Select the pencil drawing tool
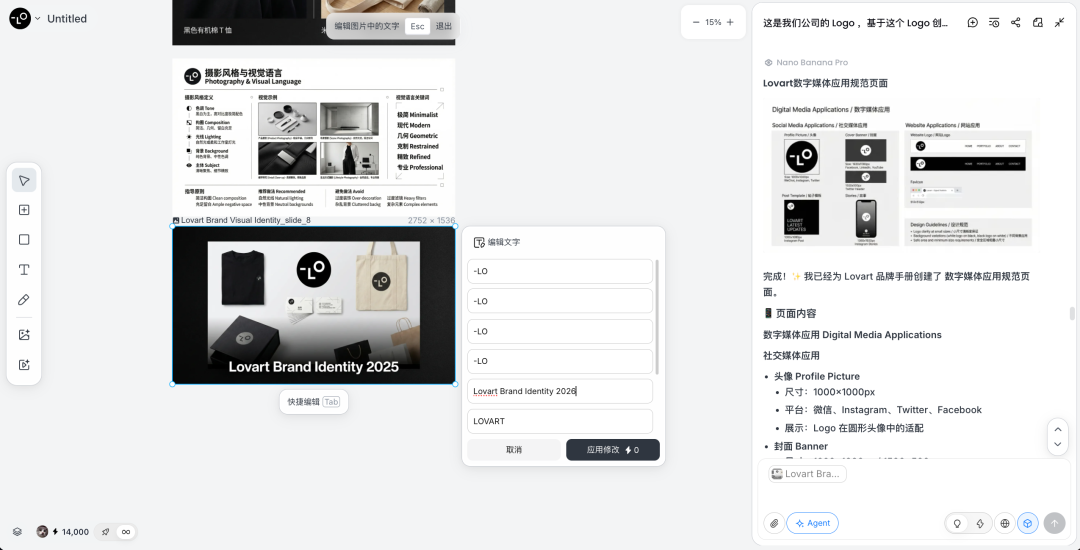The image size is (1080, 550). tap(24, 300)
